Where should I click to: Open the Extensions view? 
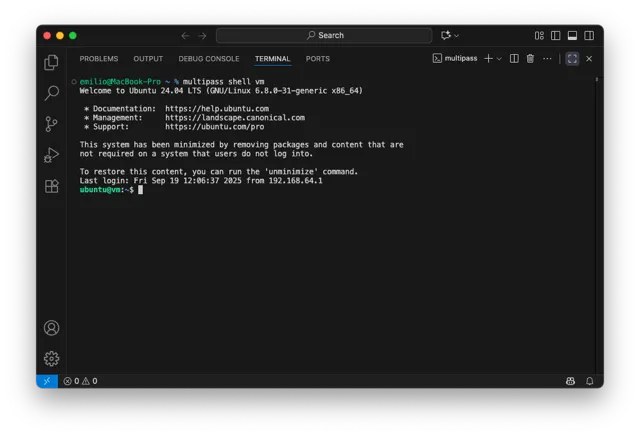tap(51, 186)
